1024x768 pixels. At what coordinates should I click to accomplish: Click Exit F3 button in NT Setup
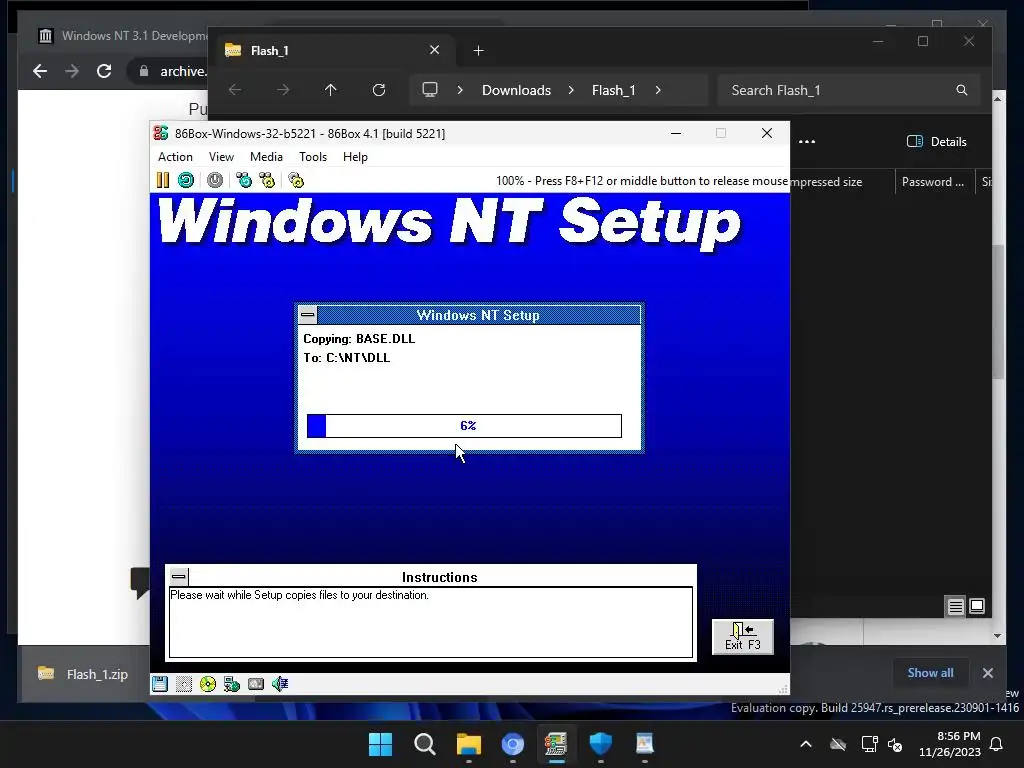[743, 637]
